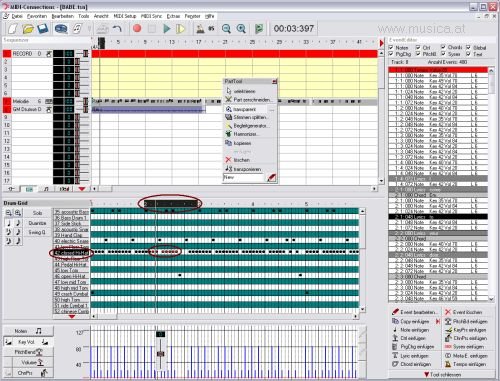Viewport: 500px width, 381px height.
Task: Open the Hilfe menu
Action: pos(210,16)
